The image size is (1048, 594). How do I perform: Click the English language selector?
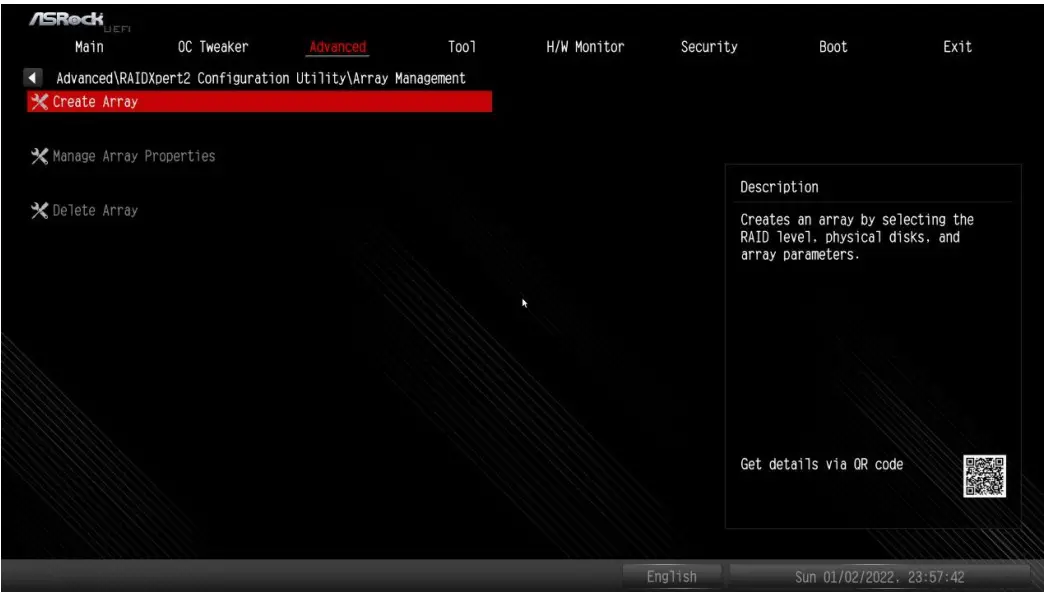672,576
